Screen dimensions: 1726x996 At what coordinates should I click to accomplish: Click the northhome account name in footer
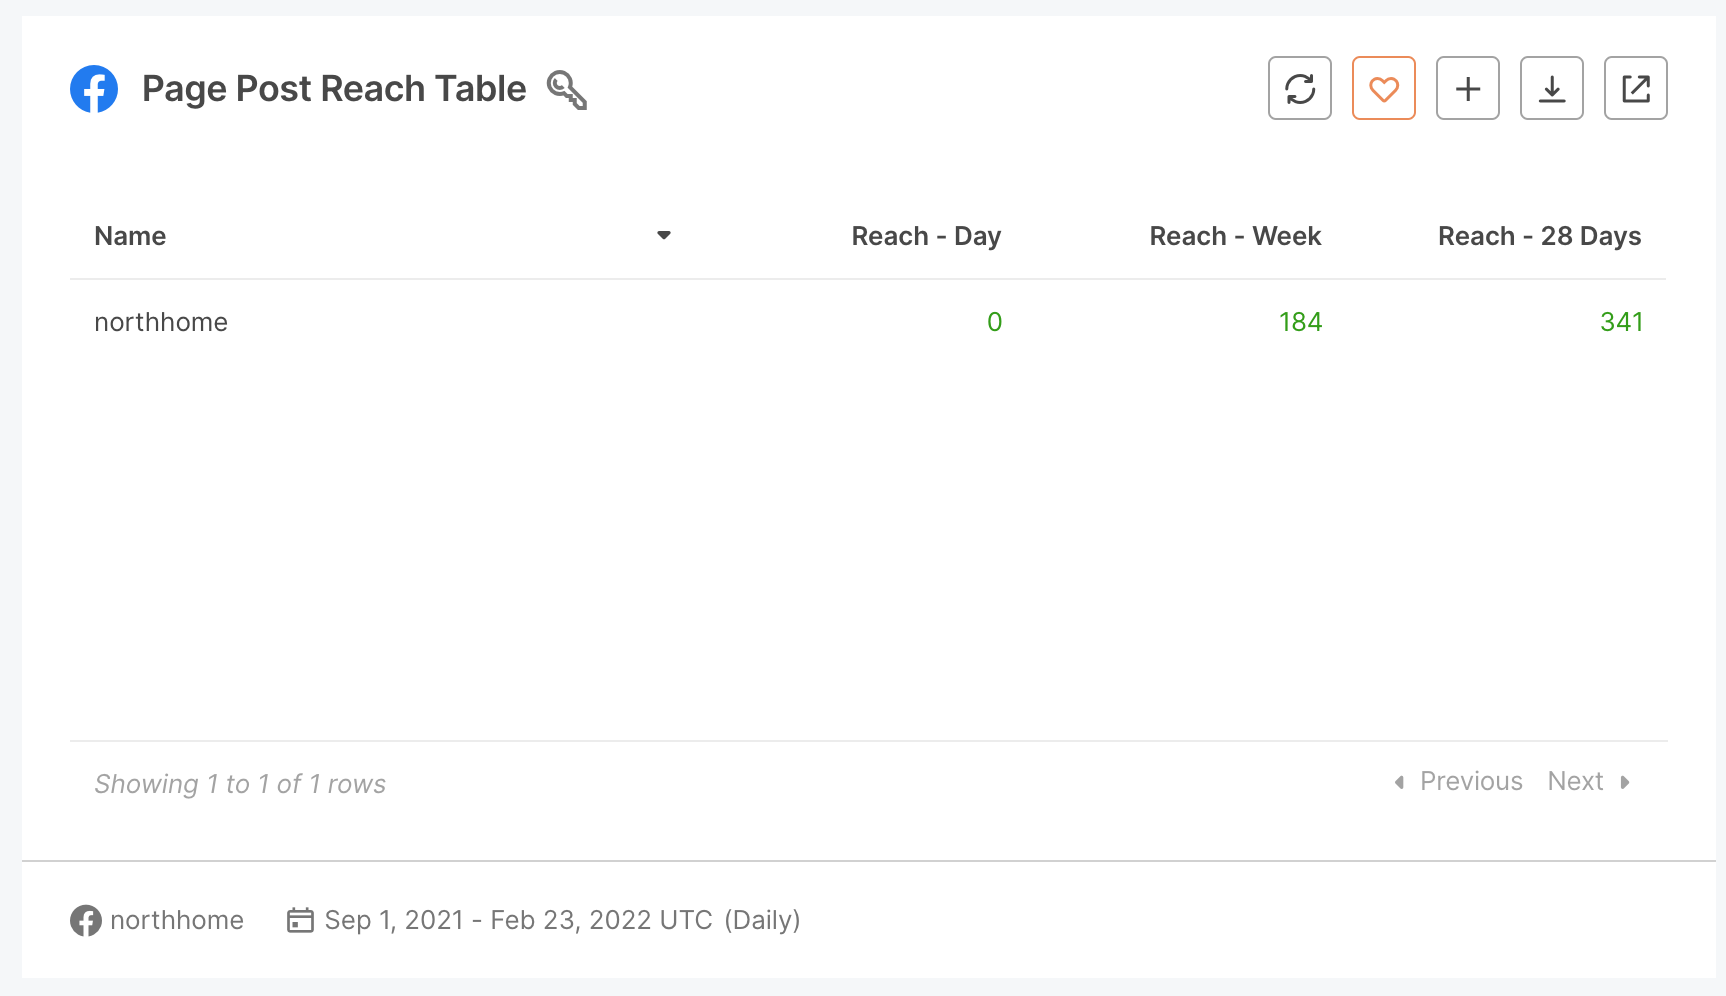coord(178,920)
